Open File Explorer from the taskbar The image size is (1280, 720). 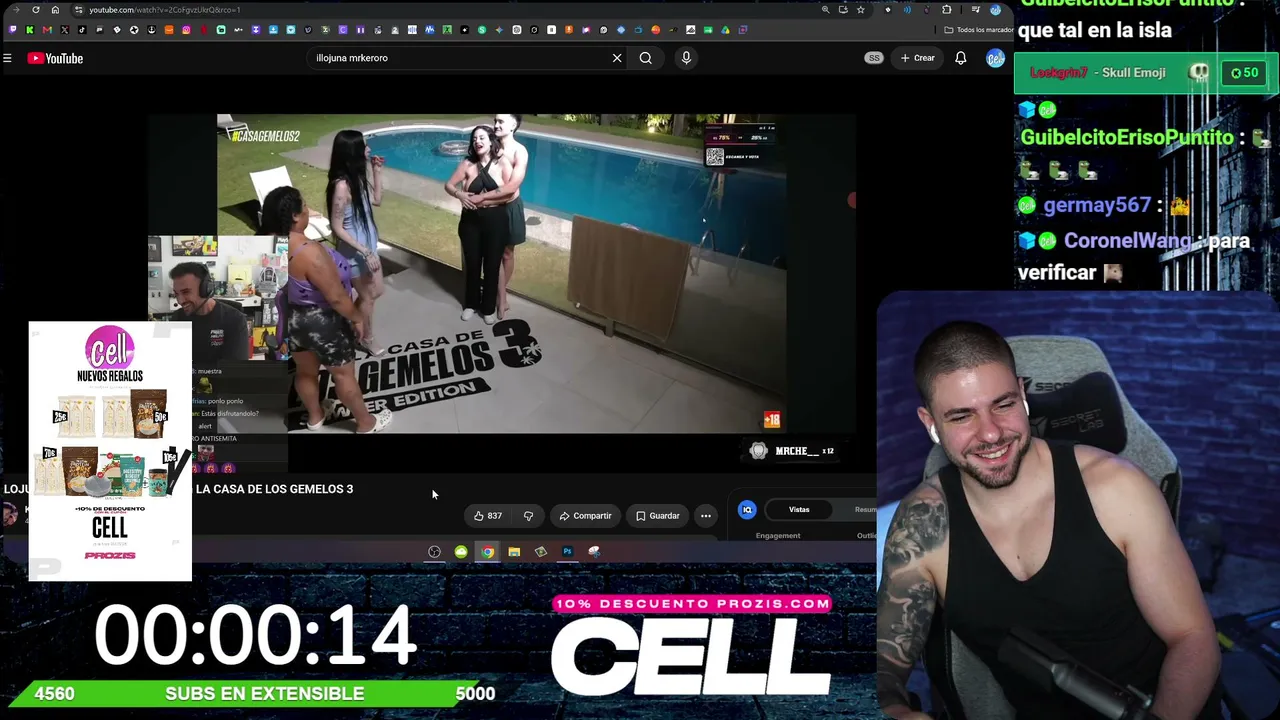514,552
